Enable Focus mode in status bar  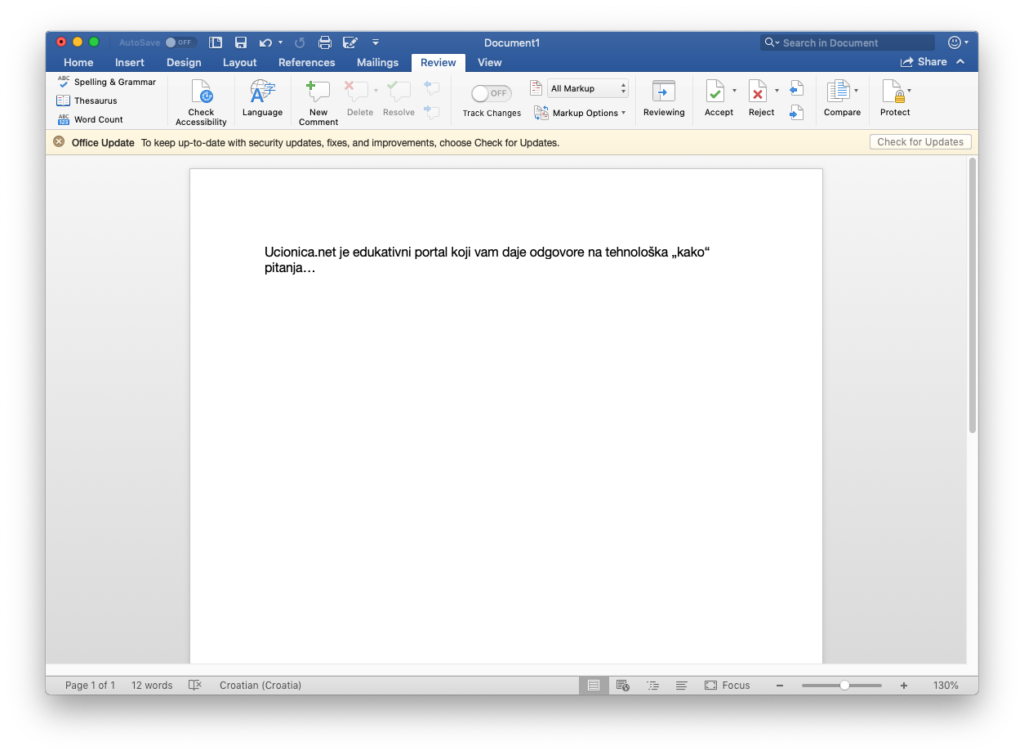pyautogui.click(x=726, y=685)
